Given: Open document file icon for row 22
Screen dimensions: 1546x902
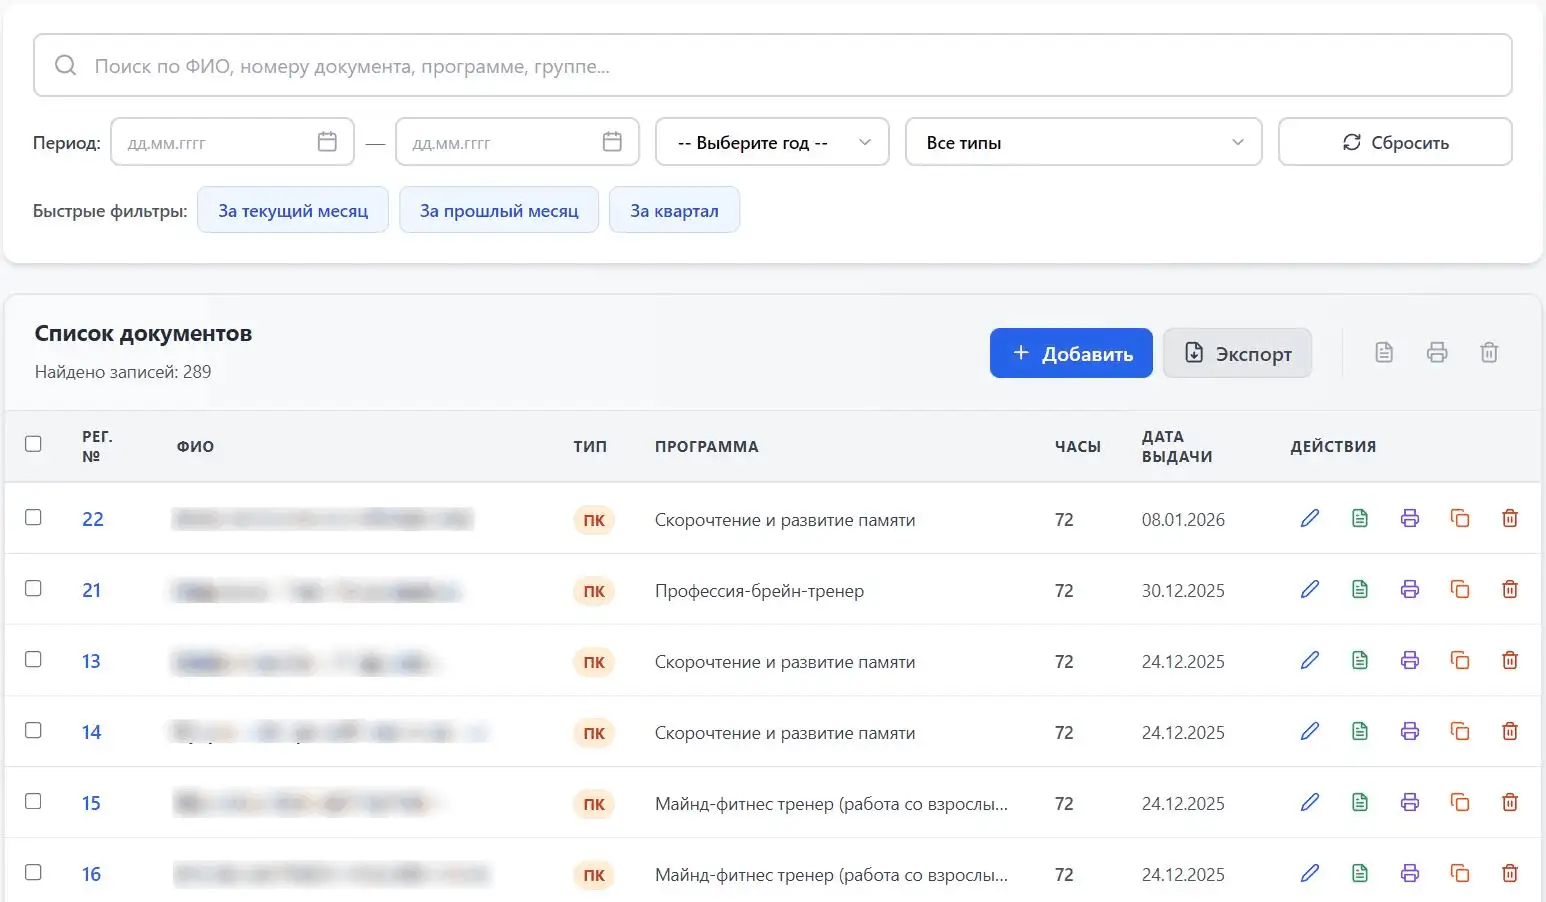Looking at the screenshot, I should tap(1360, 518).
